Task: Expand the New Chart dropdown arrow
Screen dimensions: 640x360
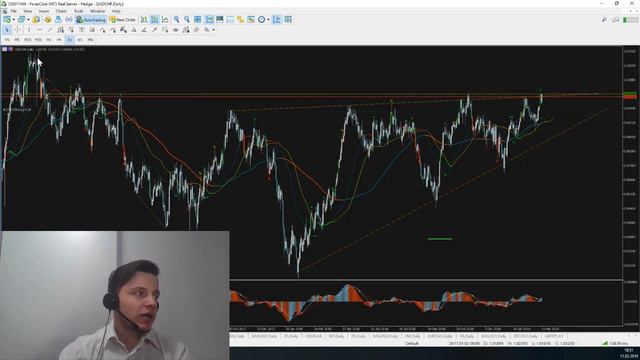Action: click(x=13, y=20)
